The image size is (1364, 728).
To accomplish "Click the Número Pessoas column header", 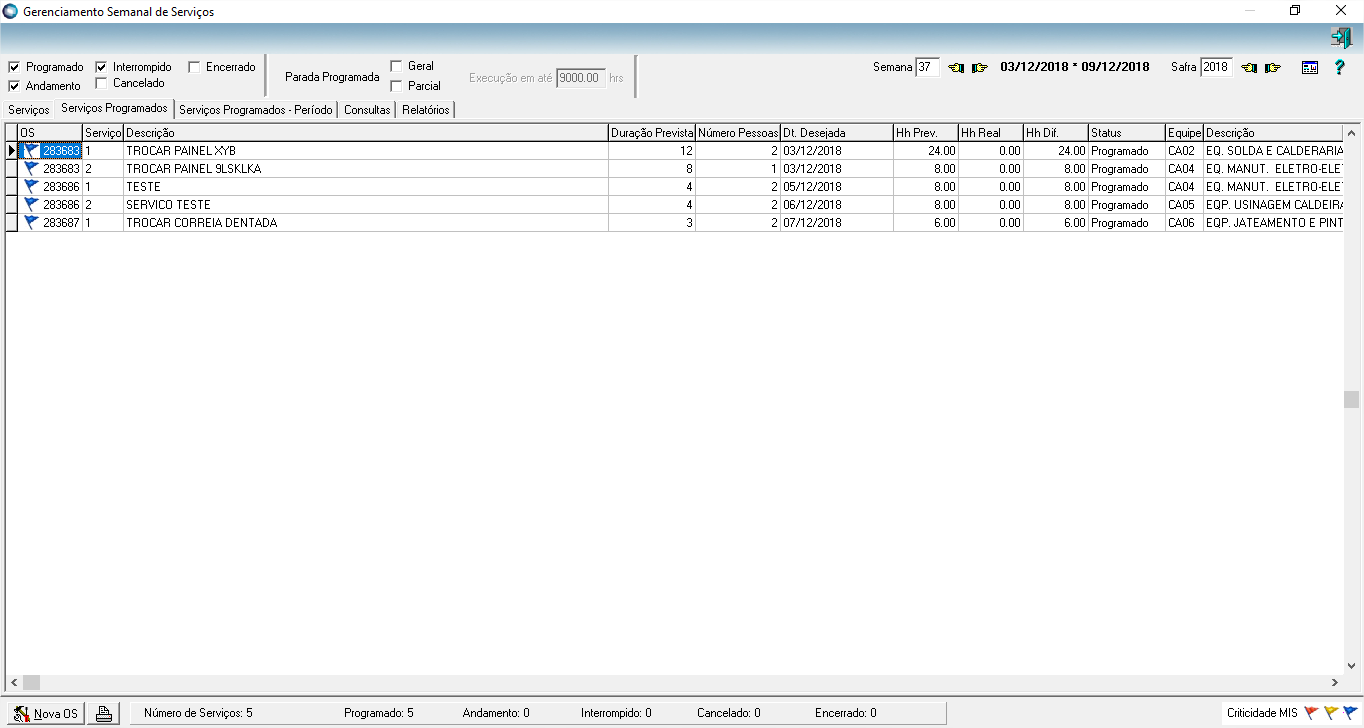I will click(738, 133).
